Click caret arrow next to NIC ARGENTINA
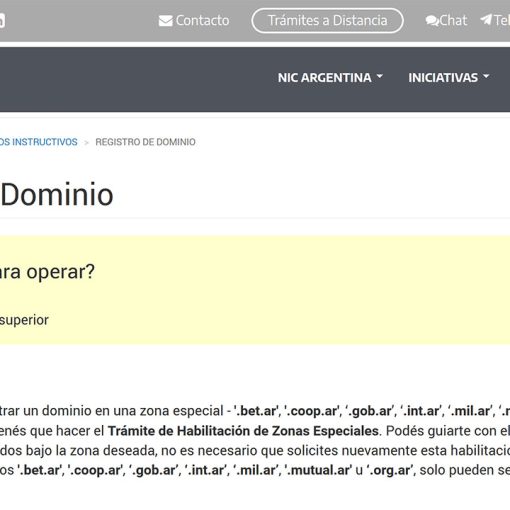The image size is (510, 510). tap(379, 76)
